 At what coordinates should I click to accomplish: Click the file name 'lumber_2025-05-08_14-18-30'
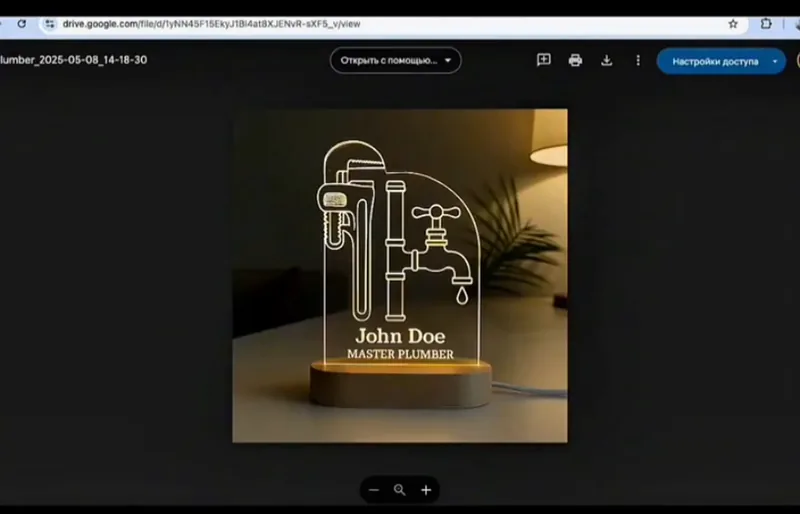pos(73,60)
